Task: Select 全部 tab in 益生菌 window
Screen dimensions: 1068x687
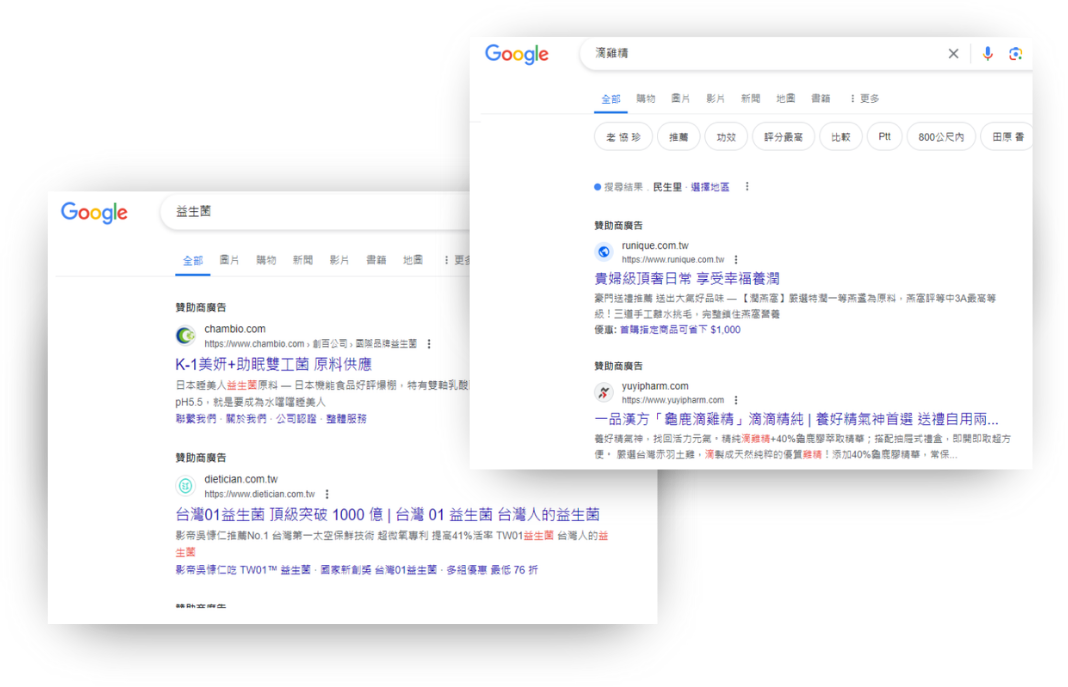Action: point(193,261)
